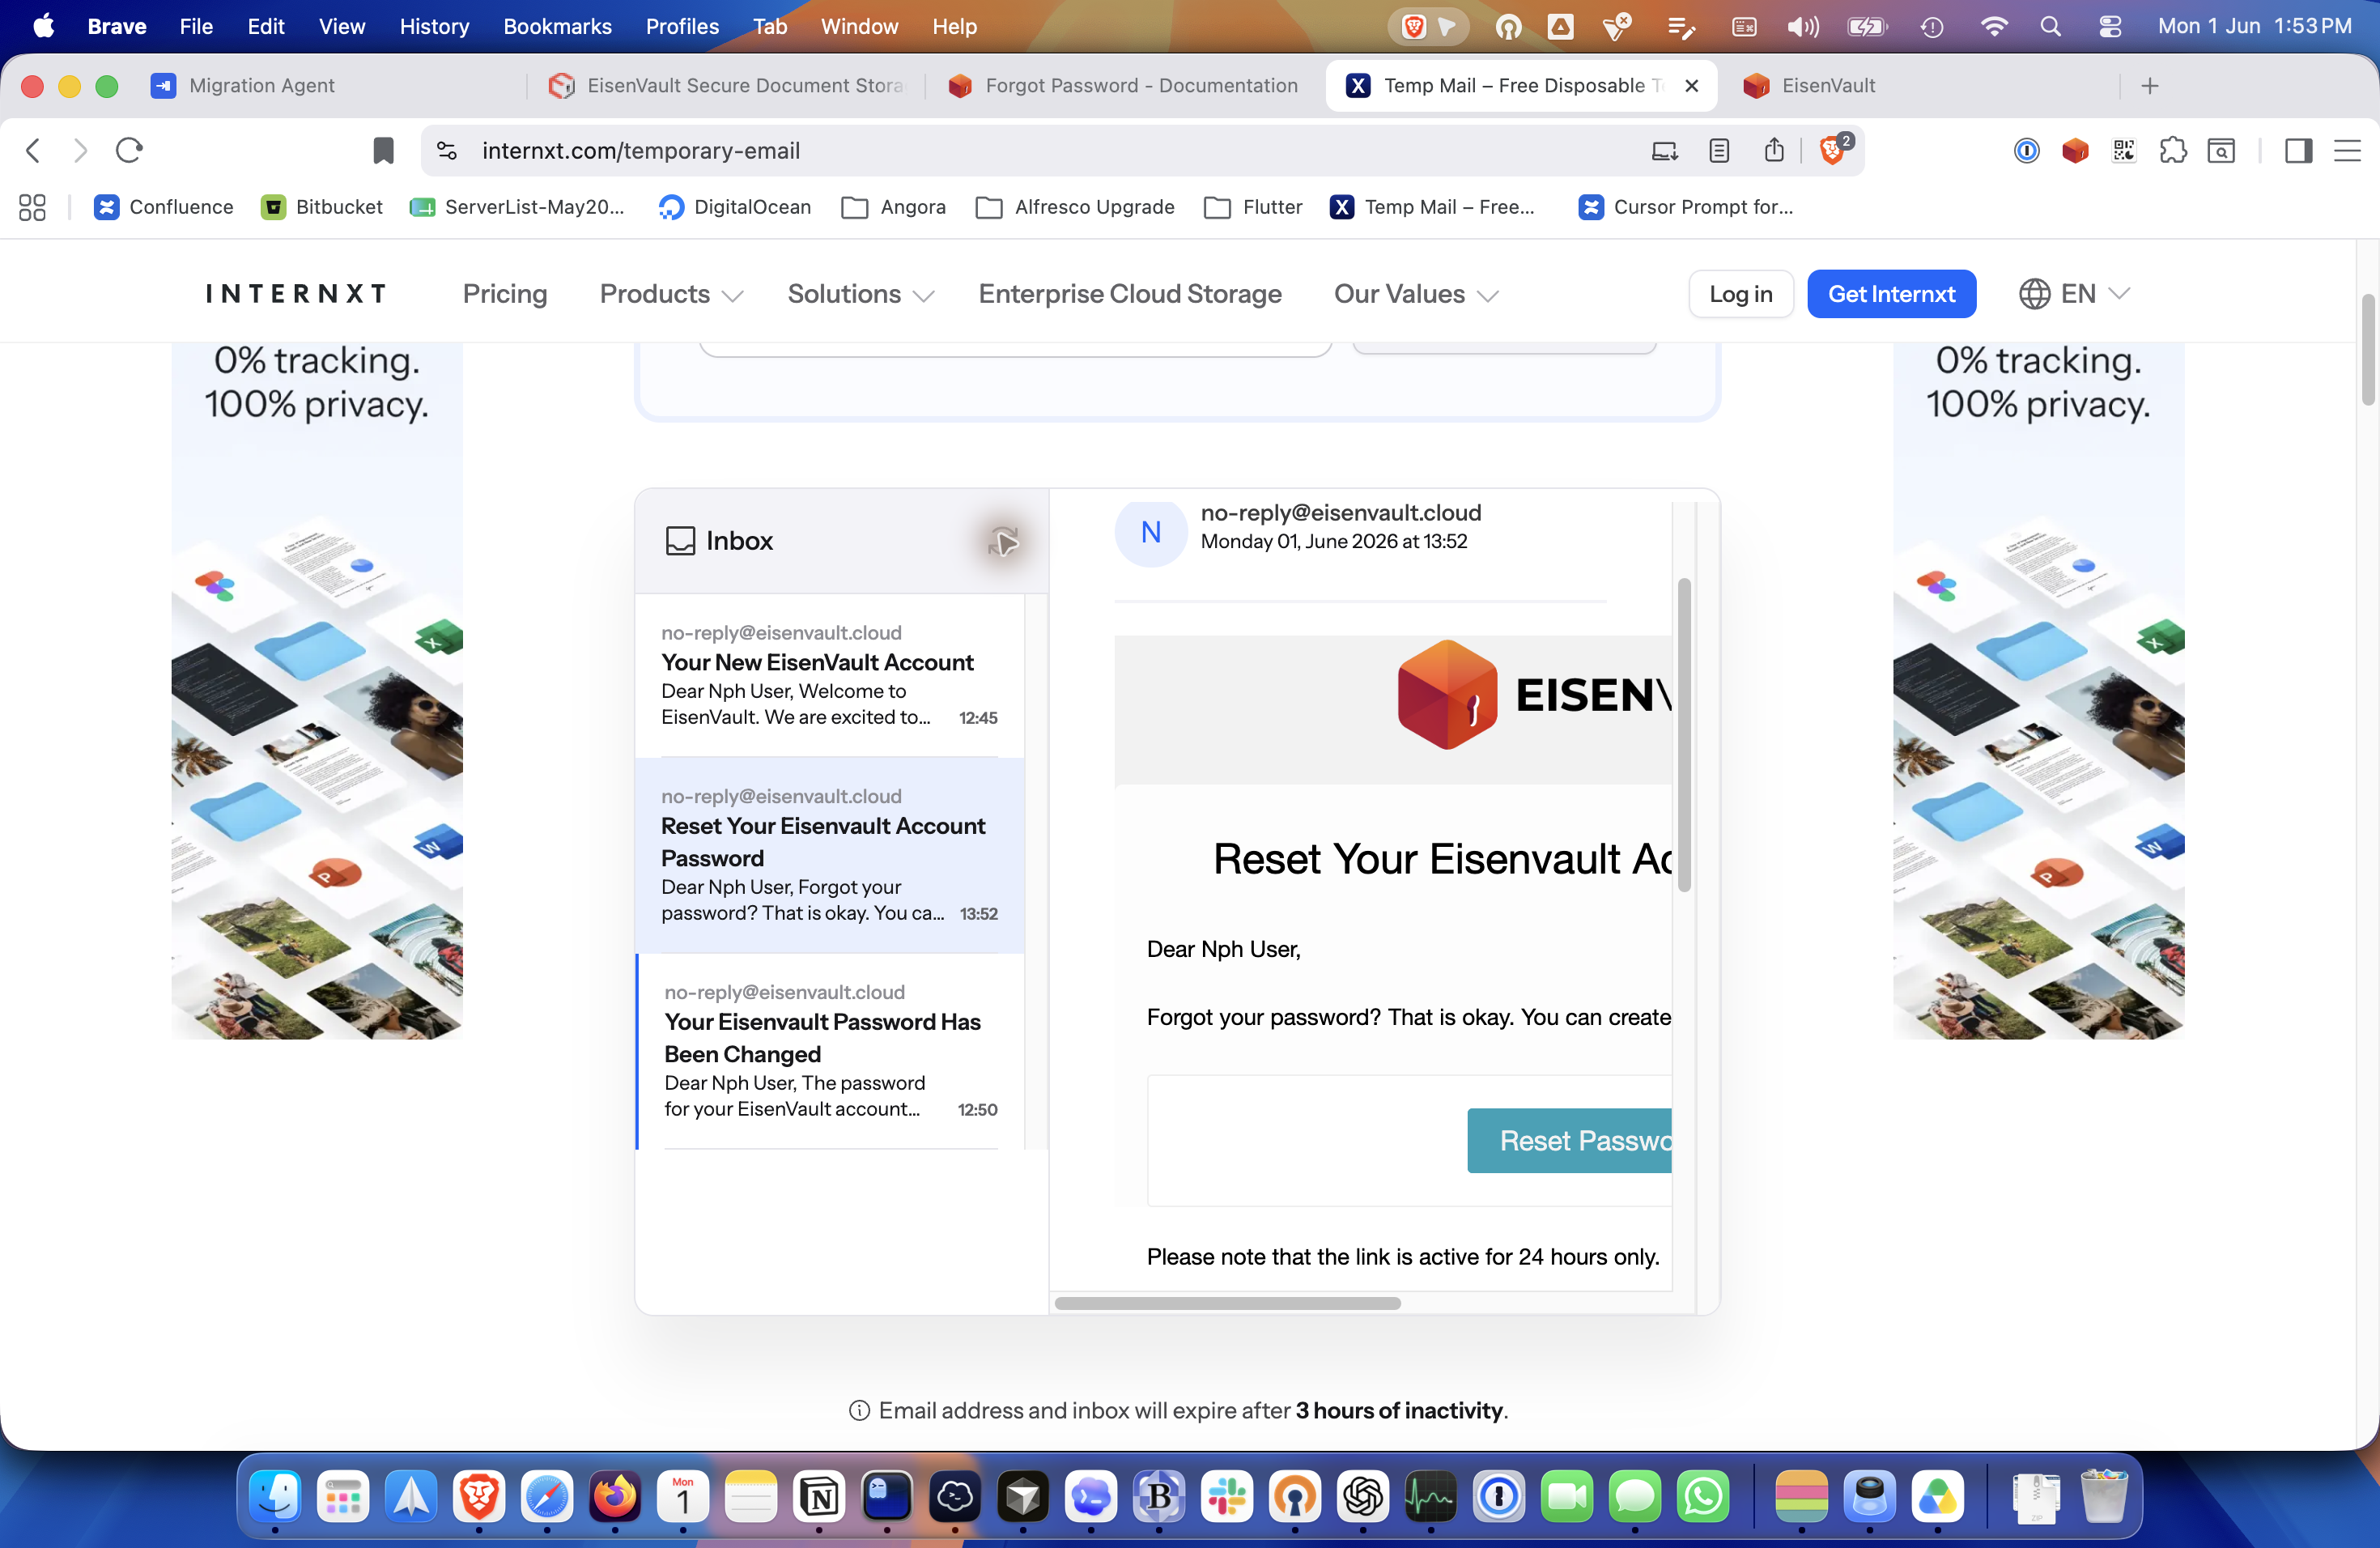The height and width of the screenshot is (1548, 2380).
Task: Toggle the browser sidebar panel
Action: (2299, 151)
